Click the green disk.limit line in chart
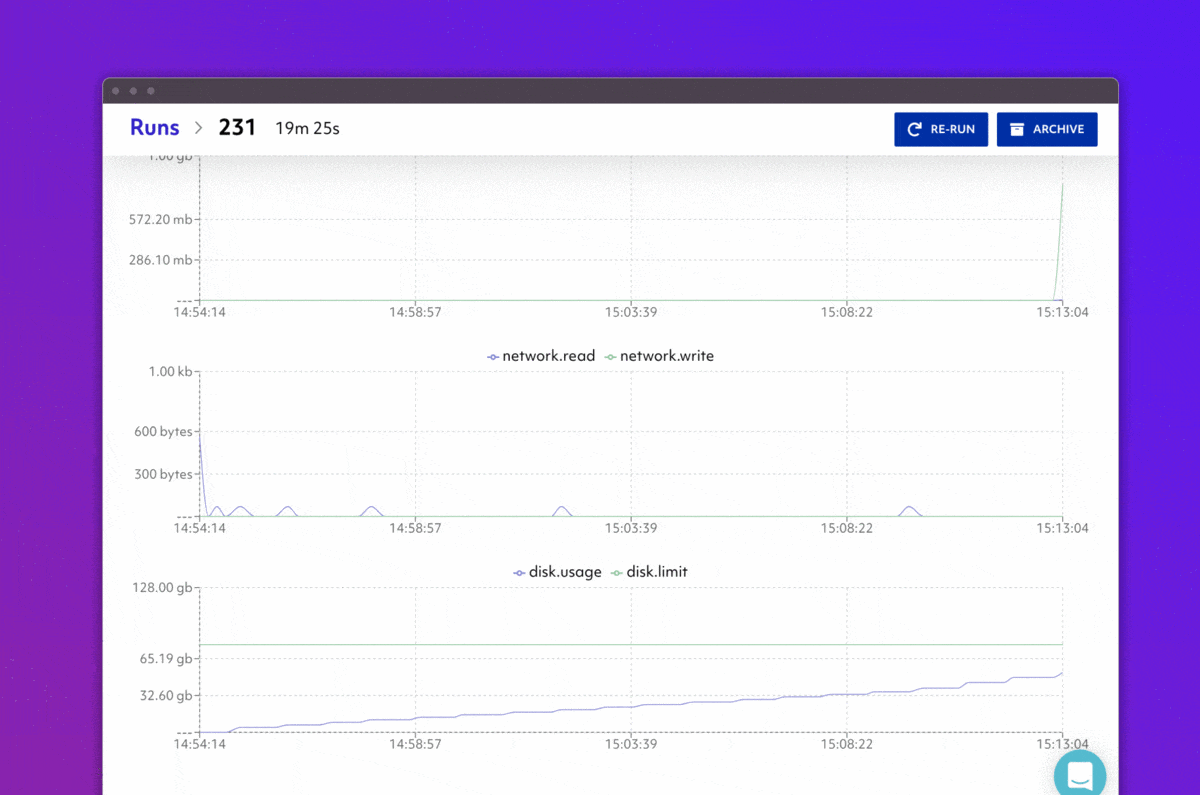Image resolution: width=1200 pixels, height=795 pixels. point(631,645)
